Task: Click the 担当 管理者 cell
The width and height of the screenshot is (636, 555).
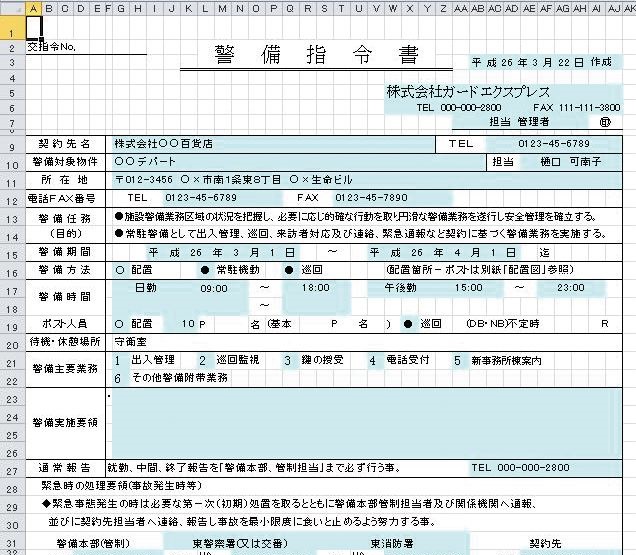Action: (x=519, y=122)
